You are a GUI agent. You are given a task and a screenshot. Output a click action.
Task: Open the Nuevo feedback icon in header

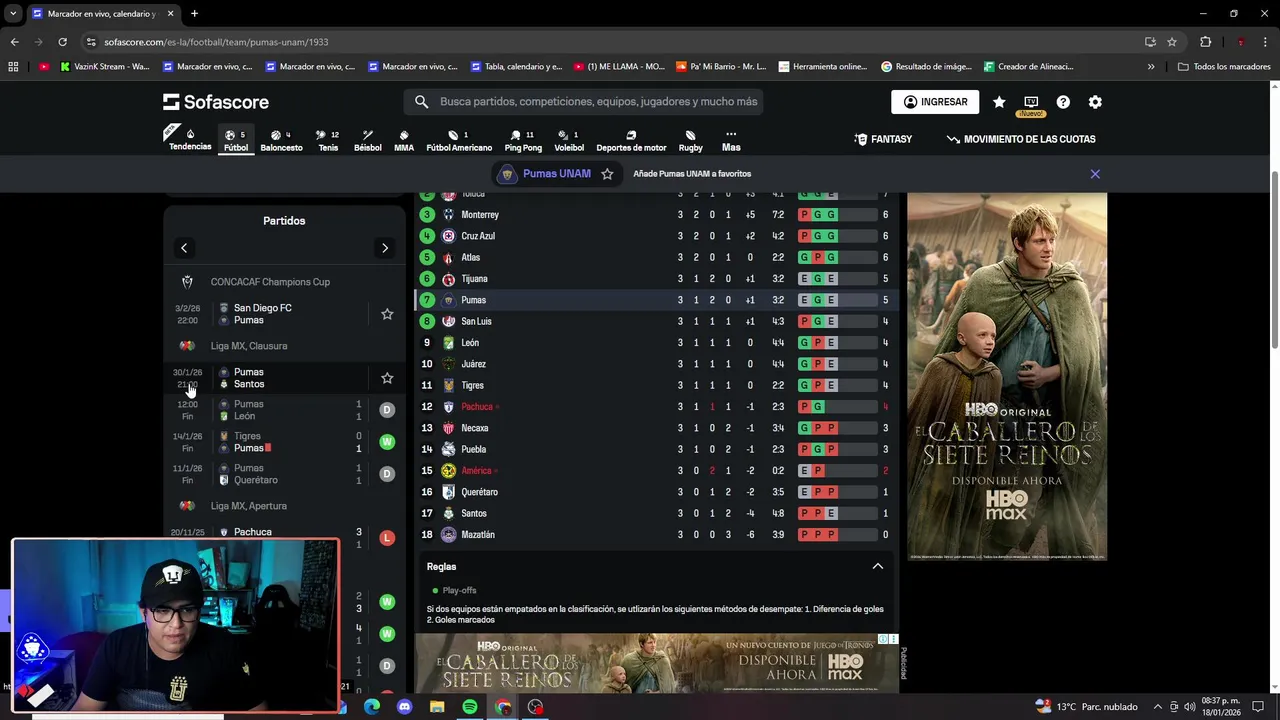point(1031,104)
